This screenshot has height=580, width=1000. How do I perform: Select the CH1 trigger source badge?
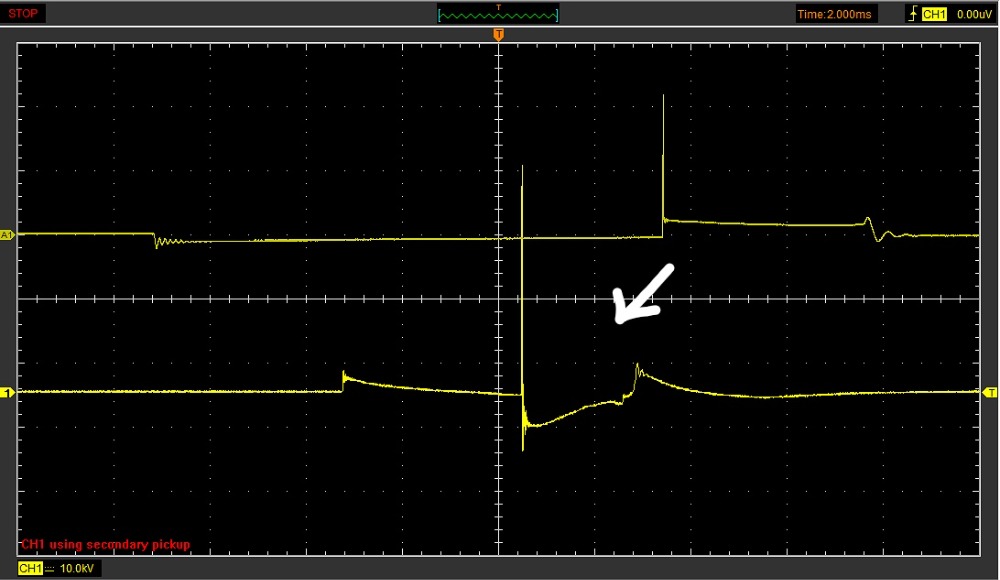[934, 15]
